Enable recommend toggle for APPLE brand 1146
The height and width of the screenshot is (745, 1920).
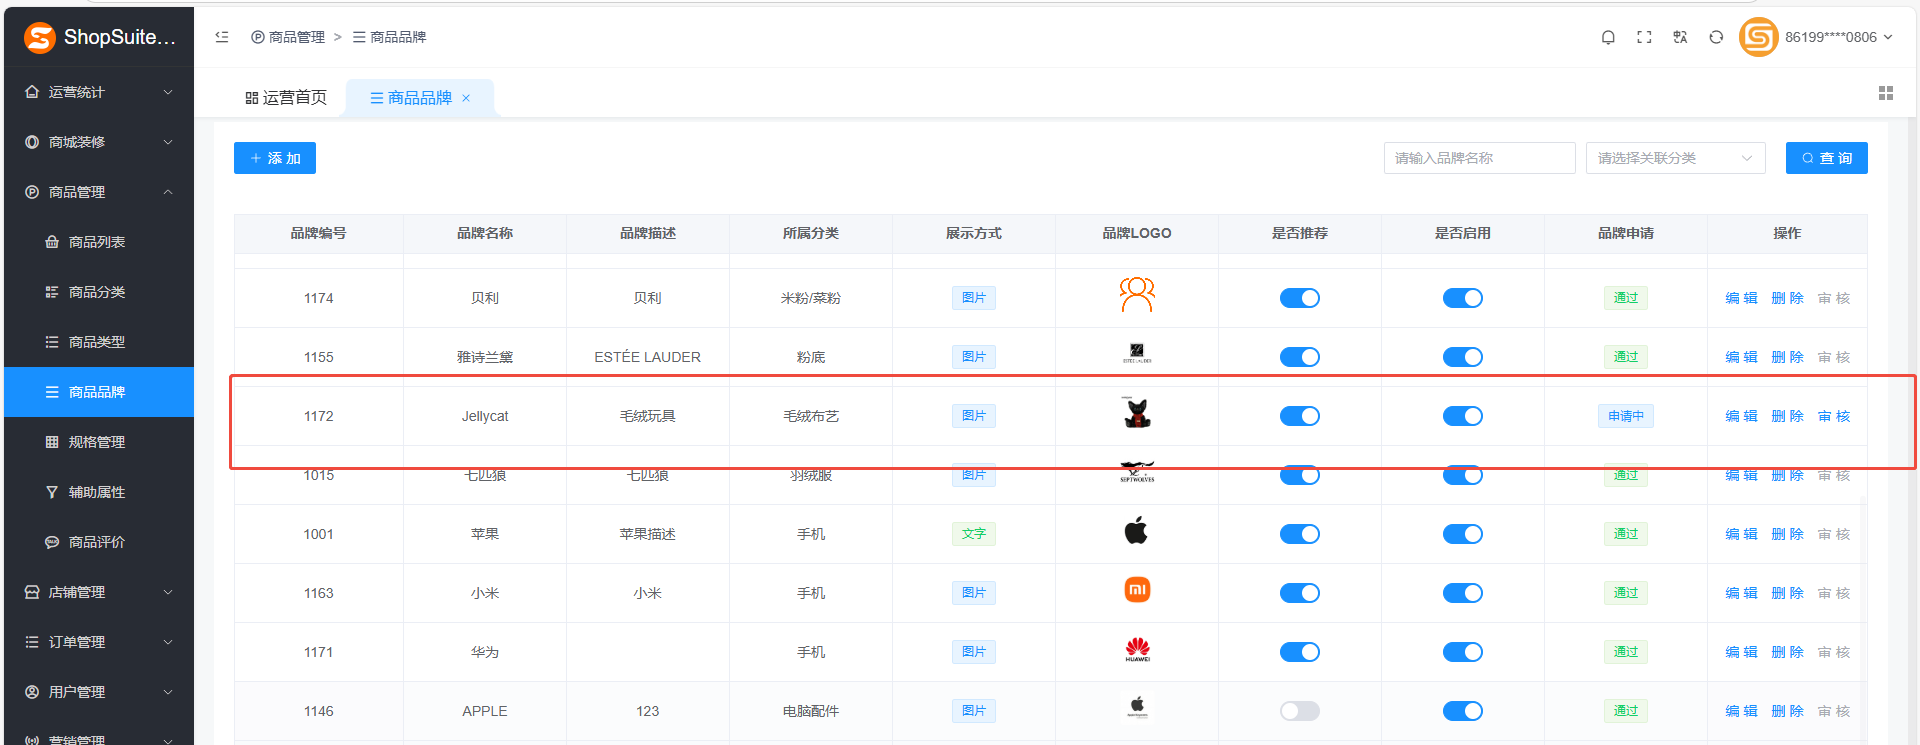(x=1299, y=711)
